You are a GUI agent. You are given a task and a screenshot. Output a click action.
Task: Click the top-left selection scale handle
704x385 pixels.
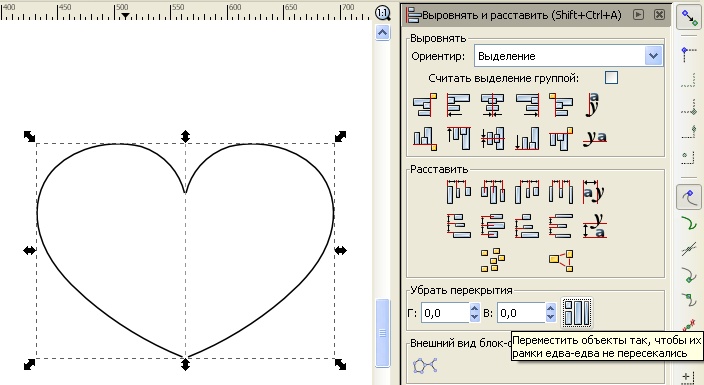pos(30,136)
